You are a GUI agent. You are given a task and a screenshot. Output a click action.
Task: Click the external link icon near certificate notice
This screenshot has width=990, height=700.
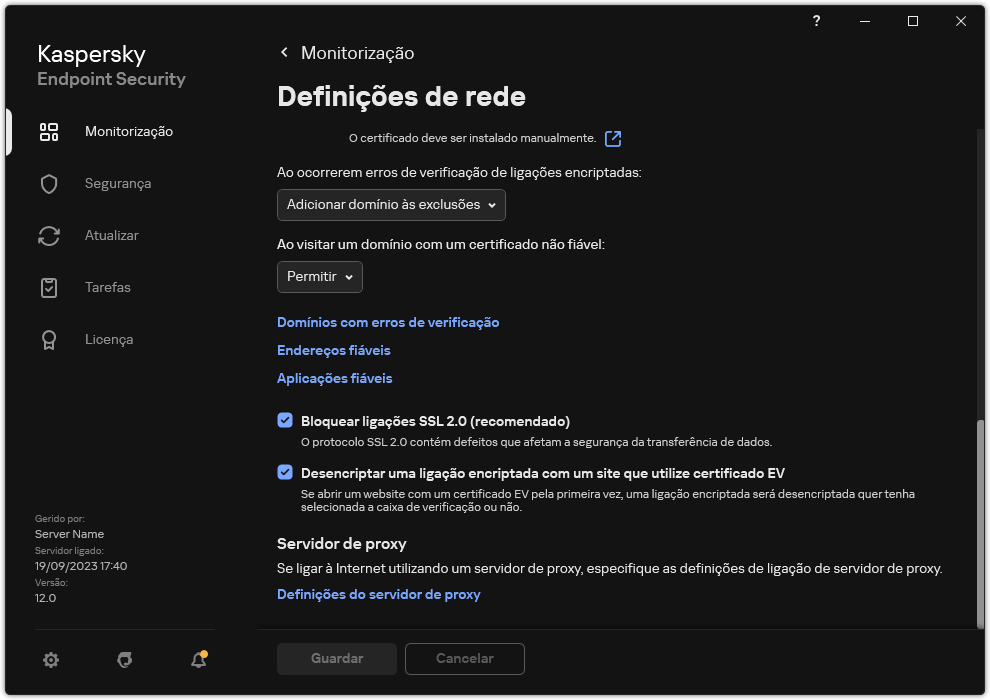point(611,138)
